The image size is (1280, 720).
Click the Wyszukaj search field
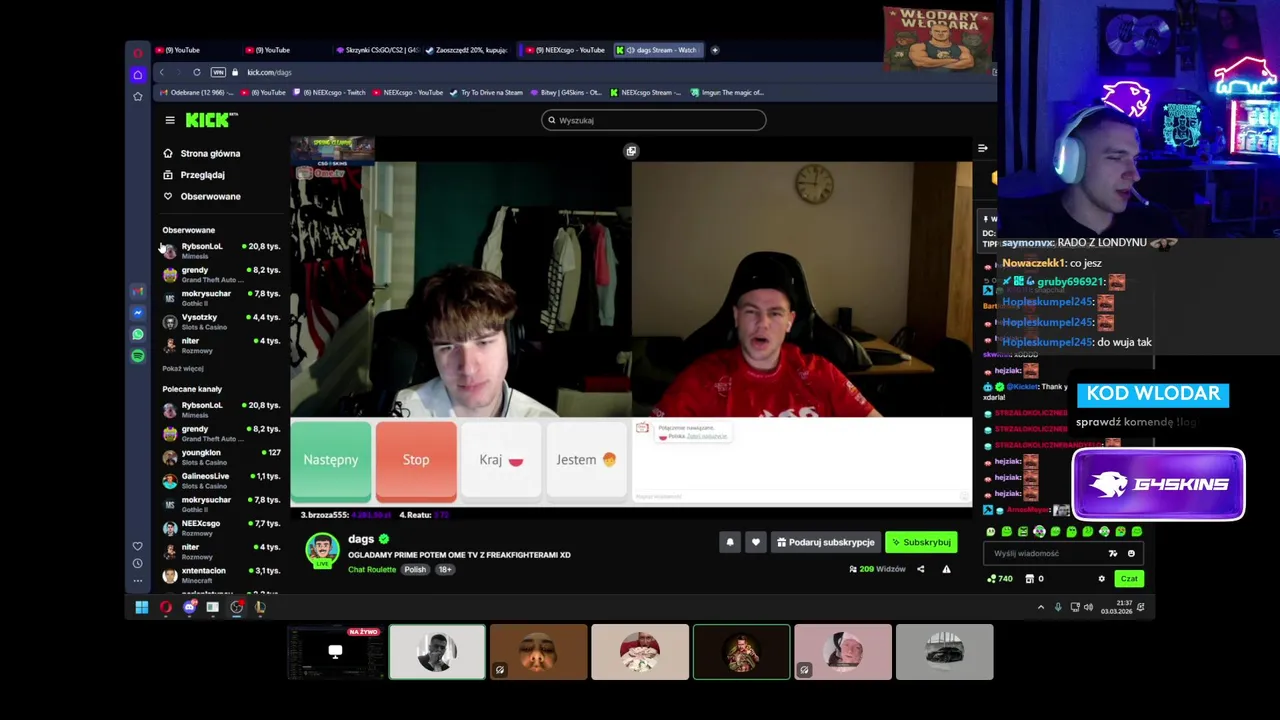point(654,120)
